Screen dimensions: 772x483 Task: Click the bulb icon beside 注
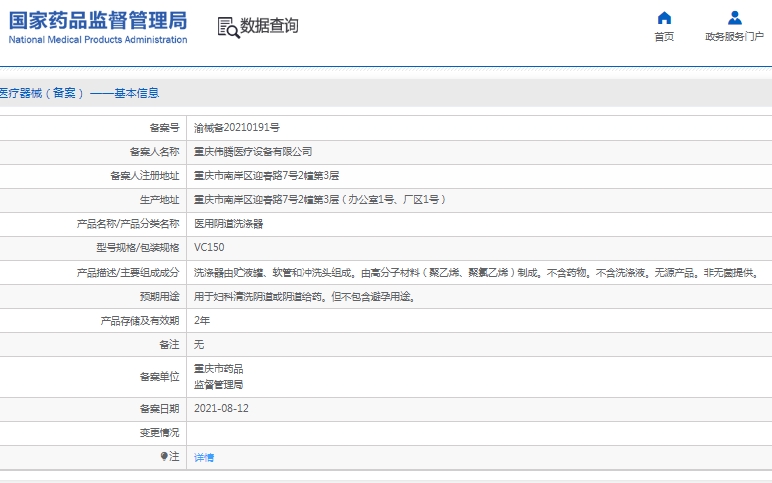point(164,456)
